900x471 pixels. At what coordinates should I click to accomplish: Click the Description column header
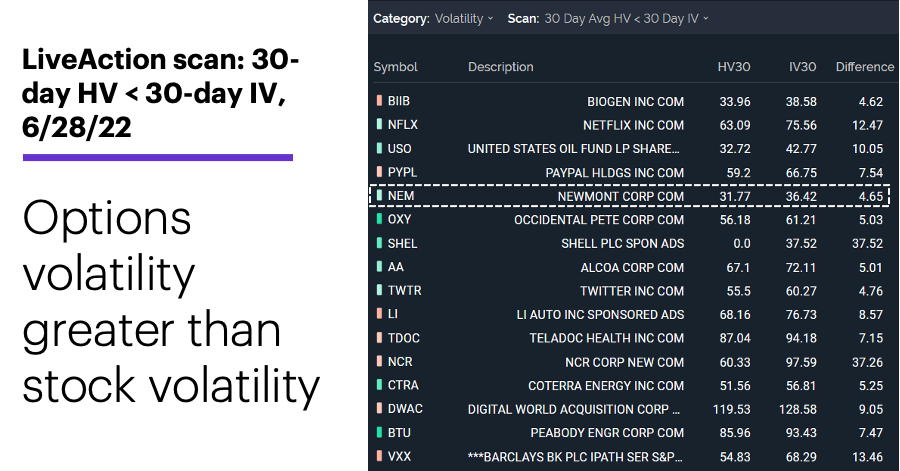pyautogui.click(x=501, y=67)
